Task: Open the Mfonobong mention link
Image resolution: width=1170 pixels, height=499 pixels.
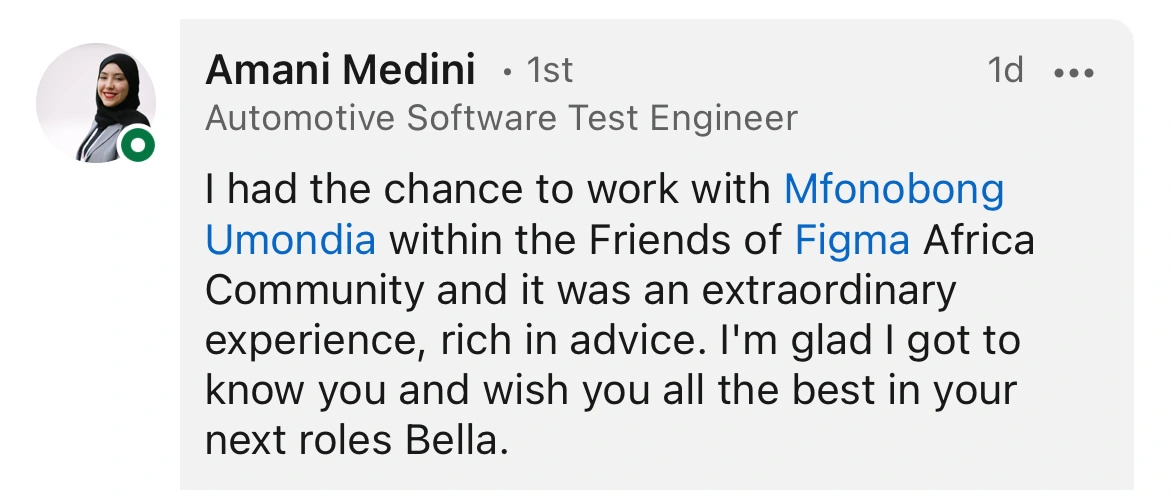Action: (894, 190)
